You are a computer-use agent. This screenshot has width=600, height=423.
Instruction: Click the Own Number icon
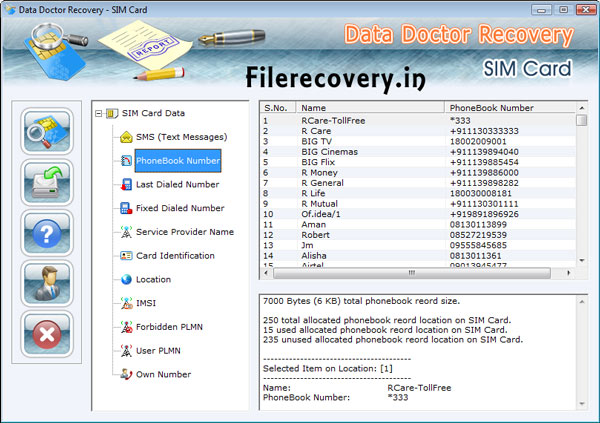pyautogui.click(x=126, y=374)
